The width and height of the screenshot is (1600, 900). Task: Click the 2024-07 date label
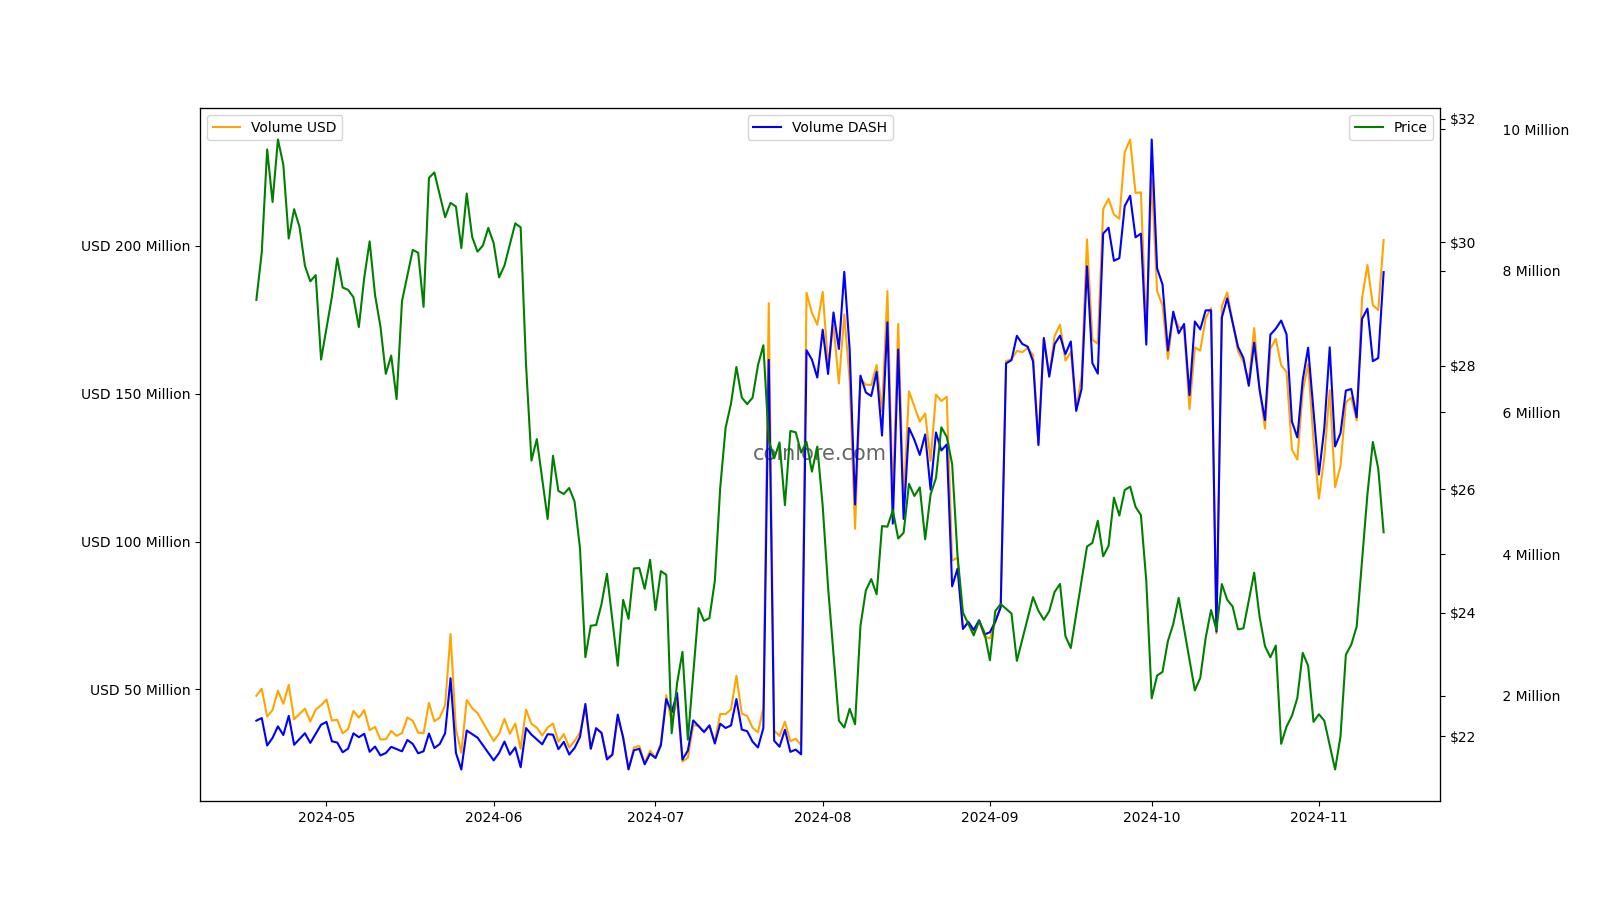coord(656,817)
